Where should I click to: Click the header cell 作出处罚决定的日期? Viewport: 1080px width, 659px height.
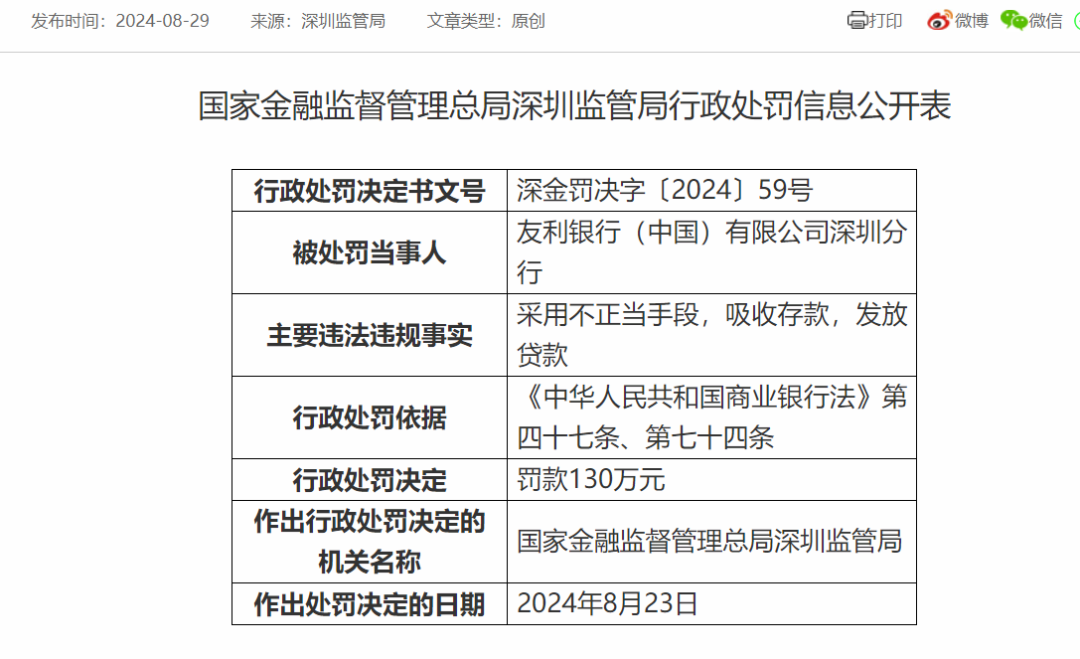click(369, 605)
